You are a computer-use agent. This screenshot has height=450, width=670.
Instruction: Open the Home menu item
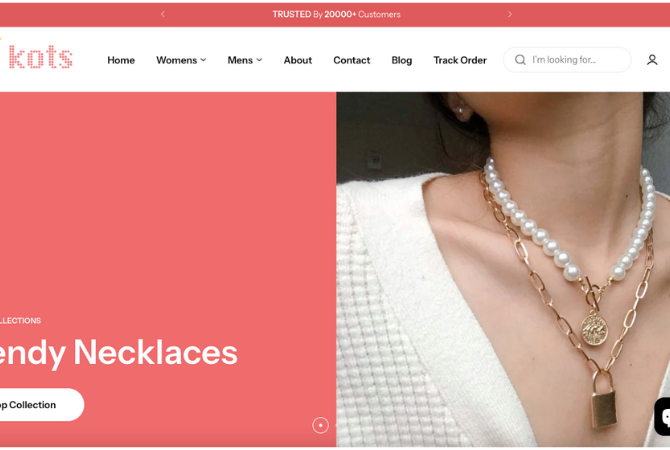click(x=121, y=60)
